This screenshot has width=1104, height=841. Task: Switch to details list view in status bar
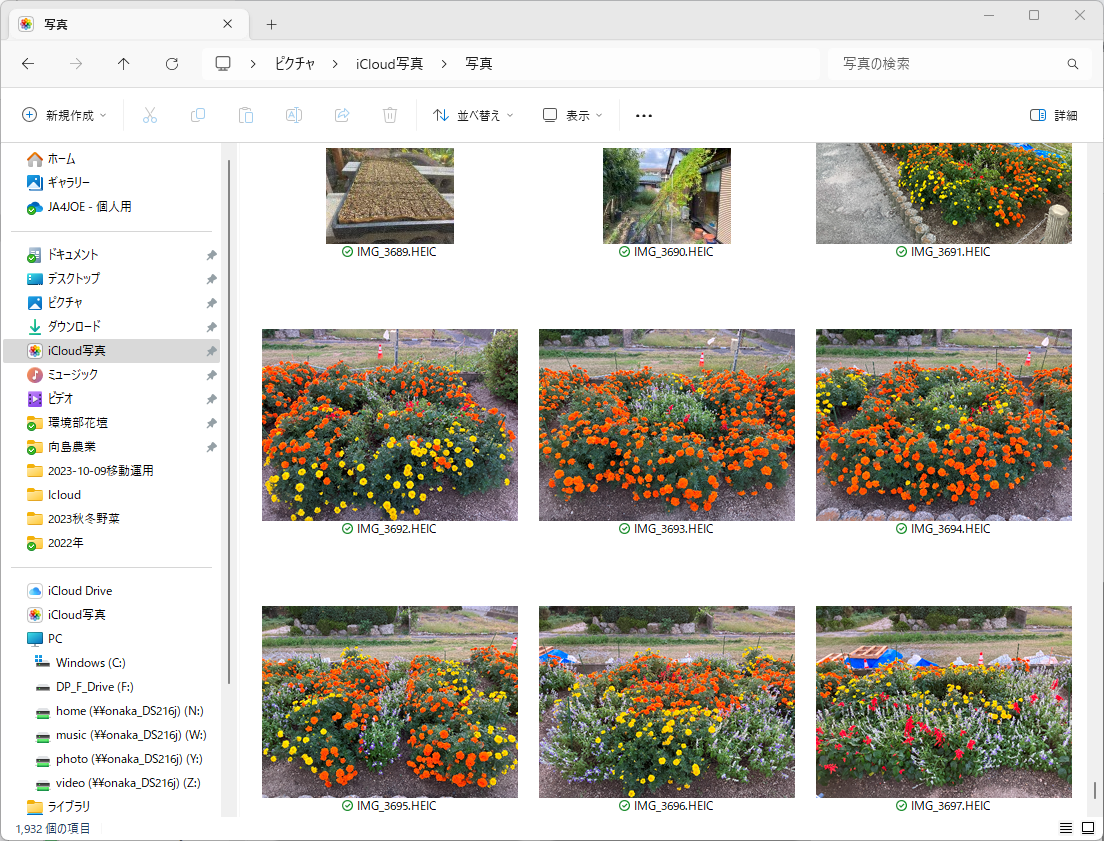point(1066,828)
